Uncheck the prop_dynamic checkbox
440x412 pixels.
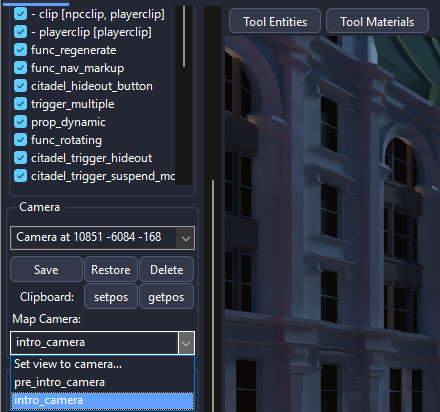tap(20, 122)
